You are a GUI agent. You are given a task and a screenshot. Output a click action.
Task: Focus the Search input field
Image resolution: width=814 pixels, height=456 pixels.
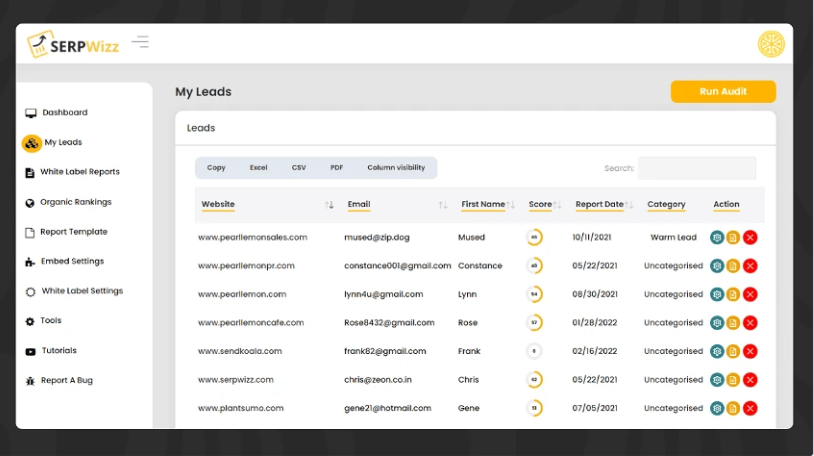[697, 168]
